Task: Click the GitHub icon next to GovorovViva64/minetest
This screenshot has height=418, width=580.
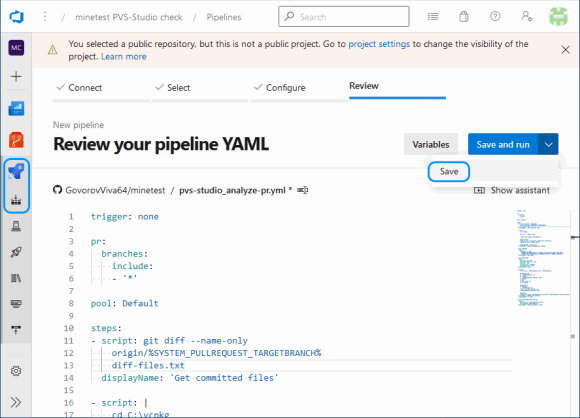Action: [57, 190]
